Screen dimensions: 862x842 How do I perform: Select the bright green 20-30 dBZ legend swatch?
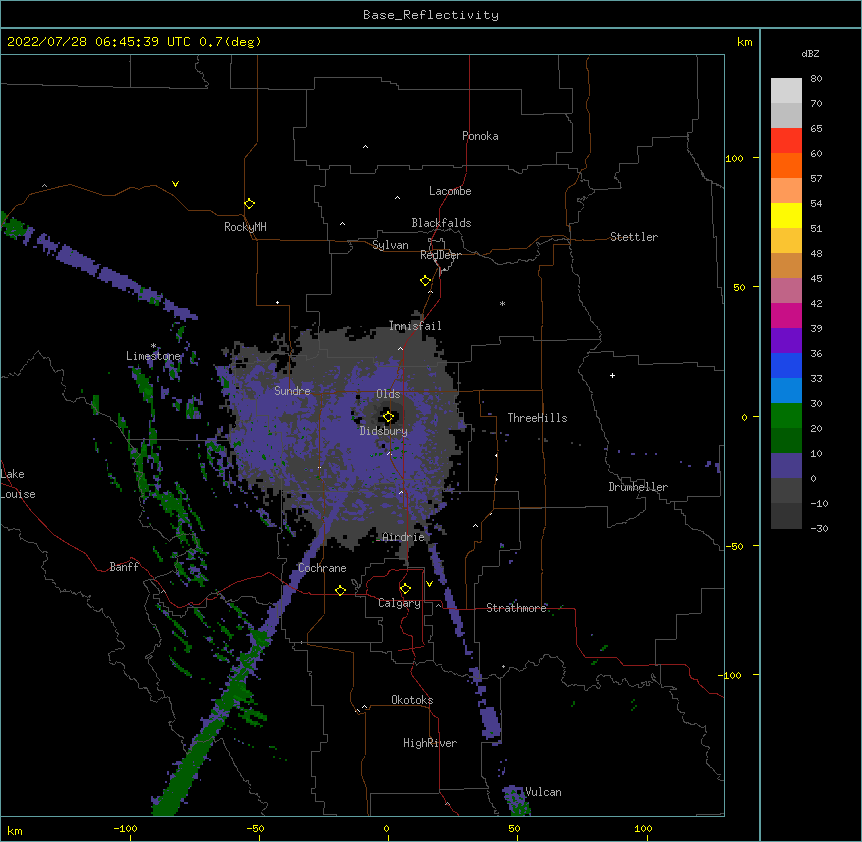(786, 416)
